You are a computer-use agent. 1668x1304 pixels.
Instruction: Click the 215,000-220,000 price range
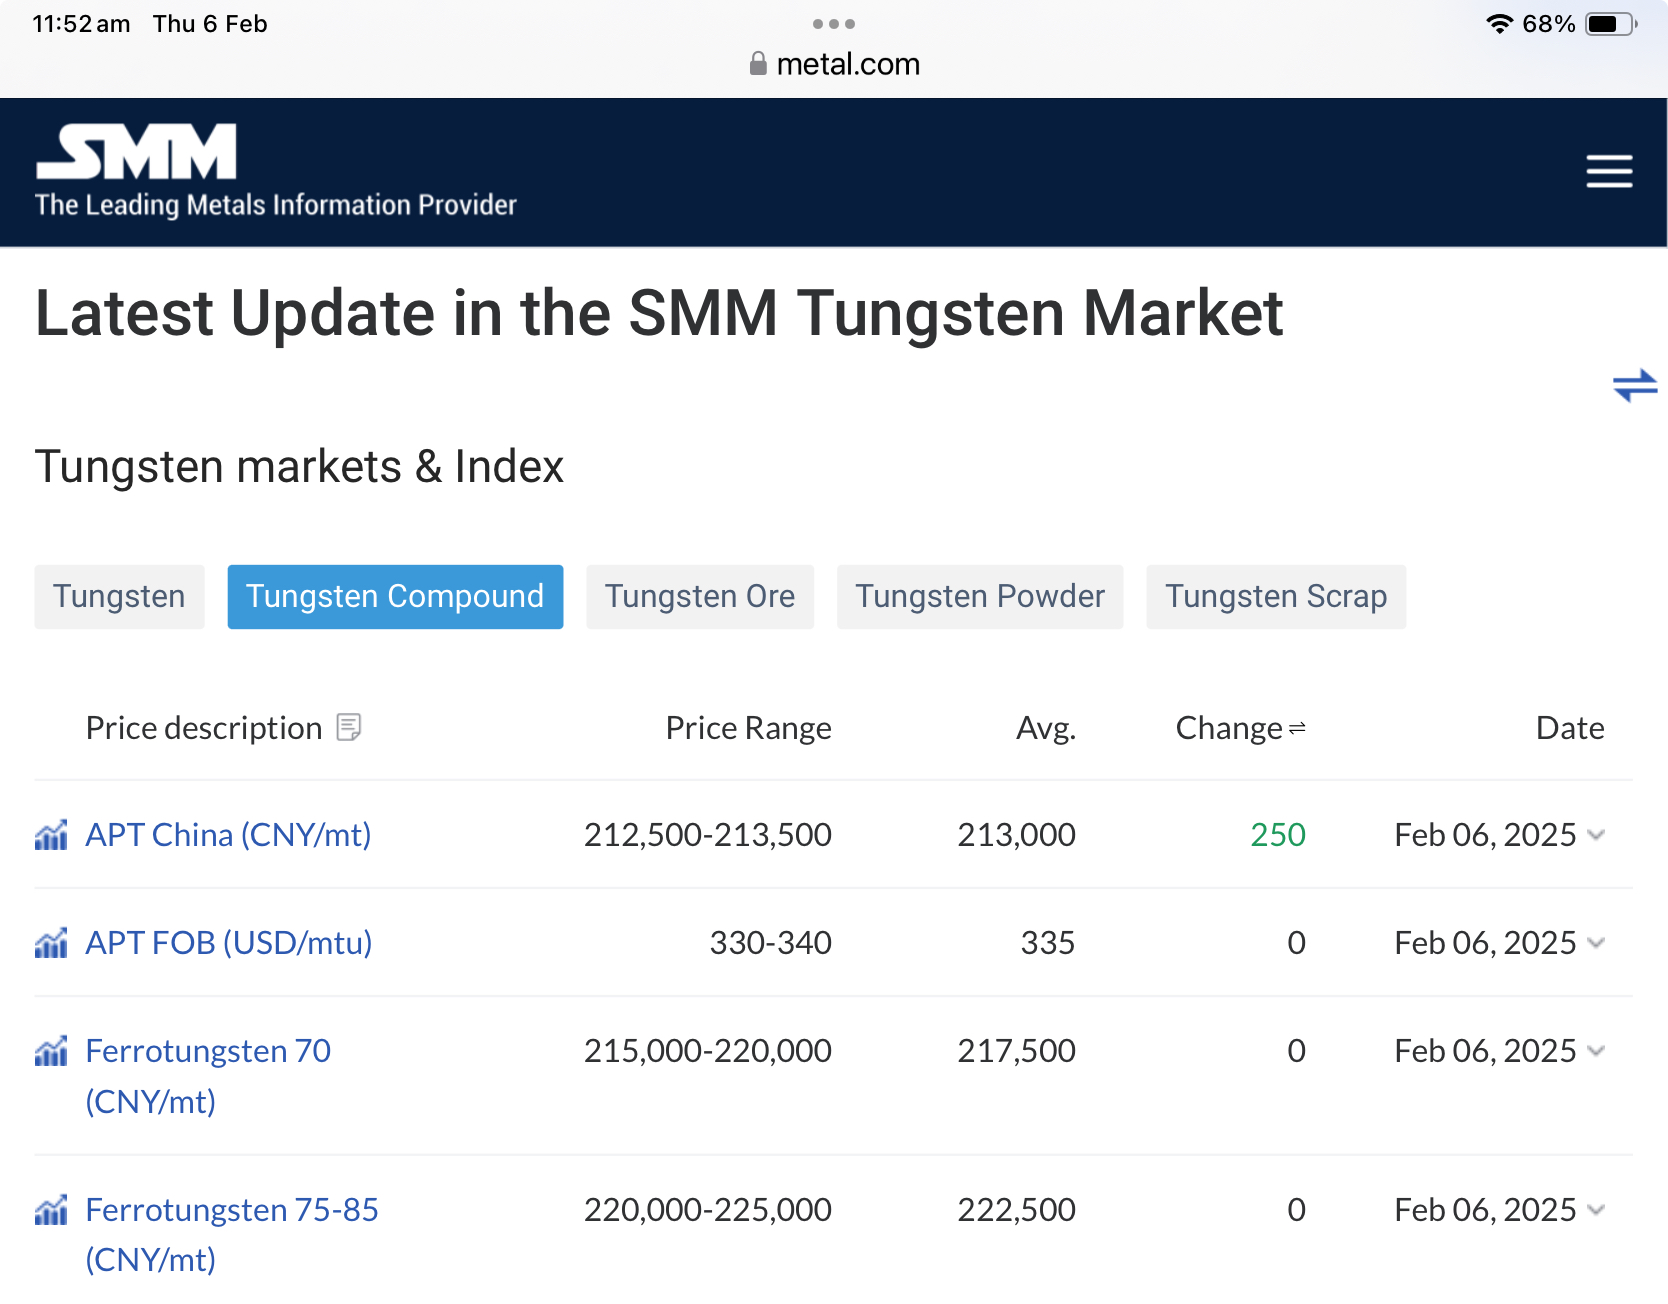708,1051
